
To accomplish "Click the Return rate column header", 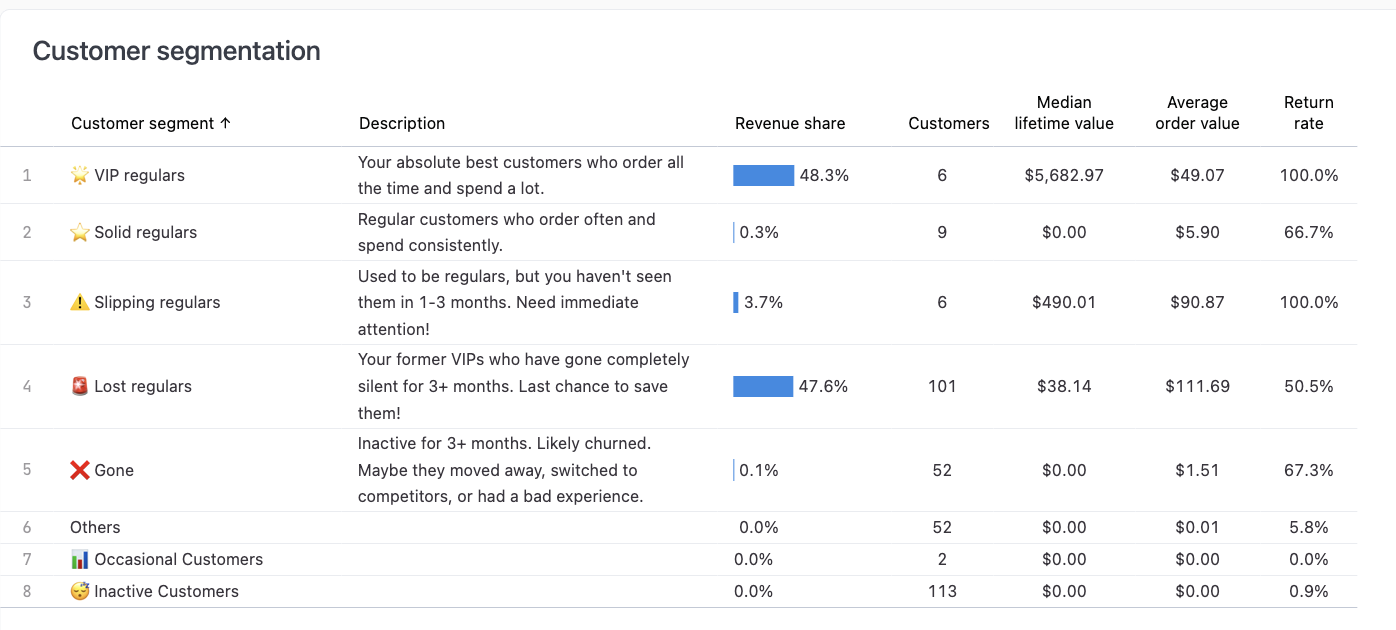I will 1309,112.
